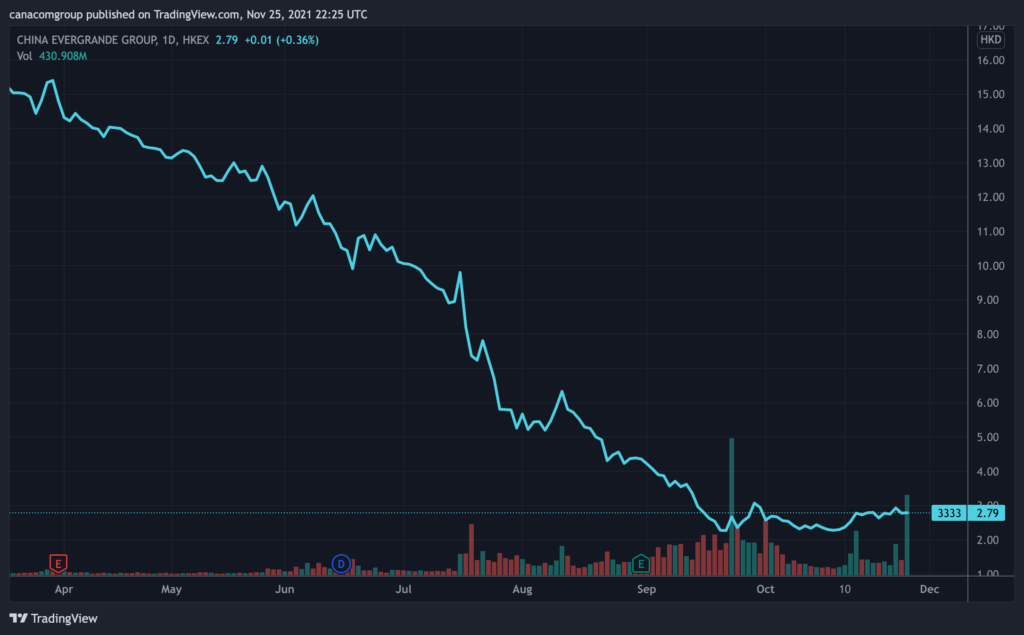The height and width of the screenshot is (635, 1024).
Task: Click the Apr label on the time axis
Action: pyautogui.click(x=63, y=589)
